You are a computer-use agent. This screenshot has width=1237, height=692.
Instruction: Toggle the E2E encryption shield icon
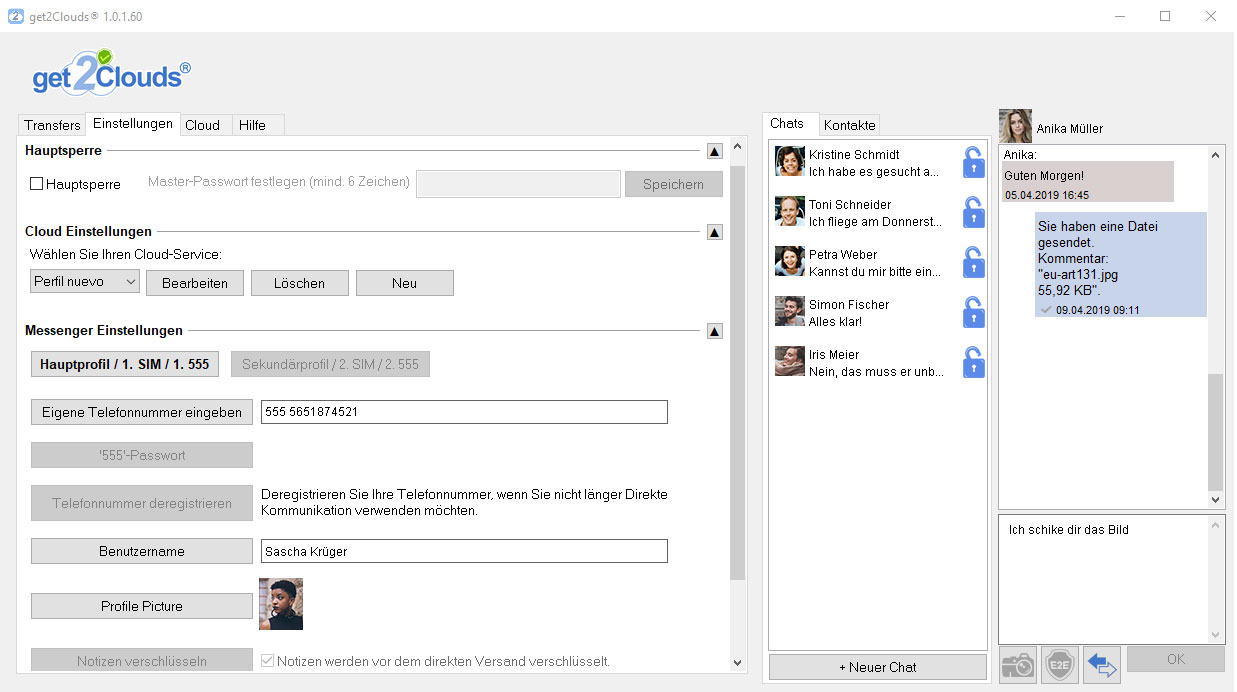pyautogui.click(x=1059, y=665)
